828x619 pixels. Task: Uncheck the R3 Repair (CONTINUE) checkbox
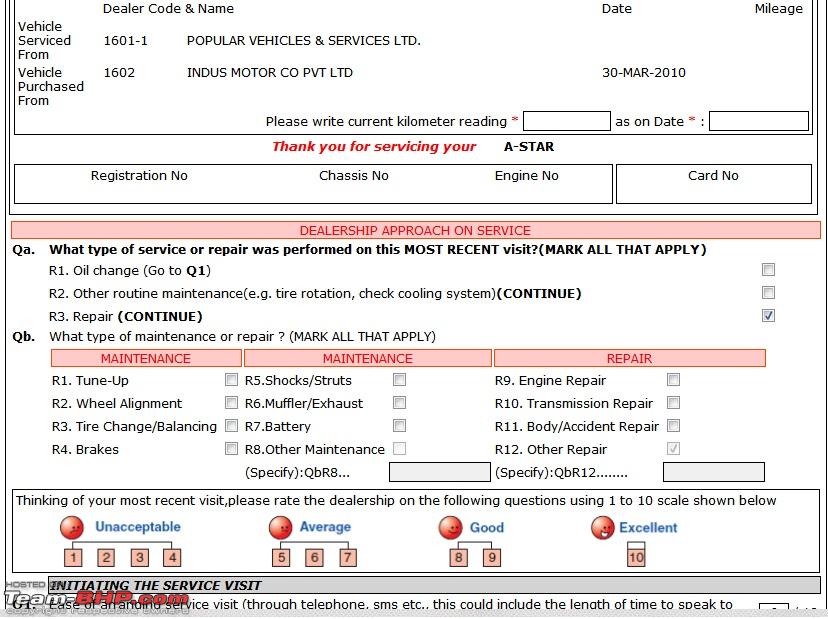pos(768,316)
